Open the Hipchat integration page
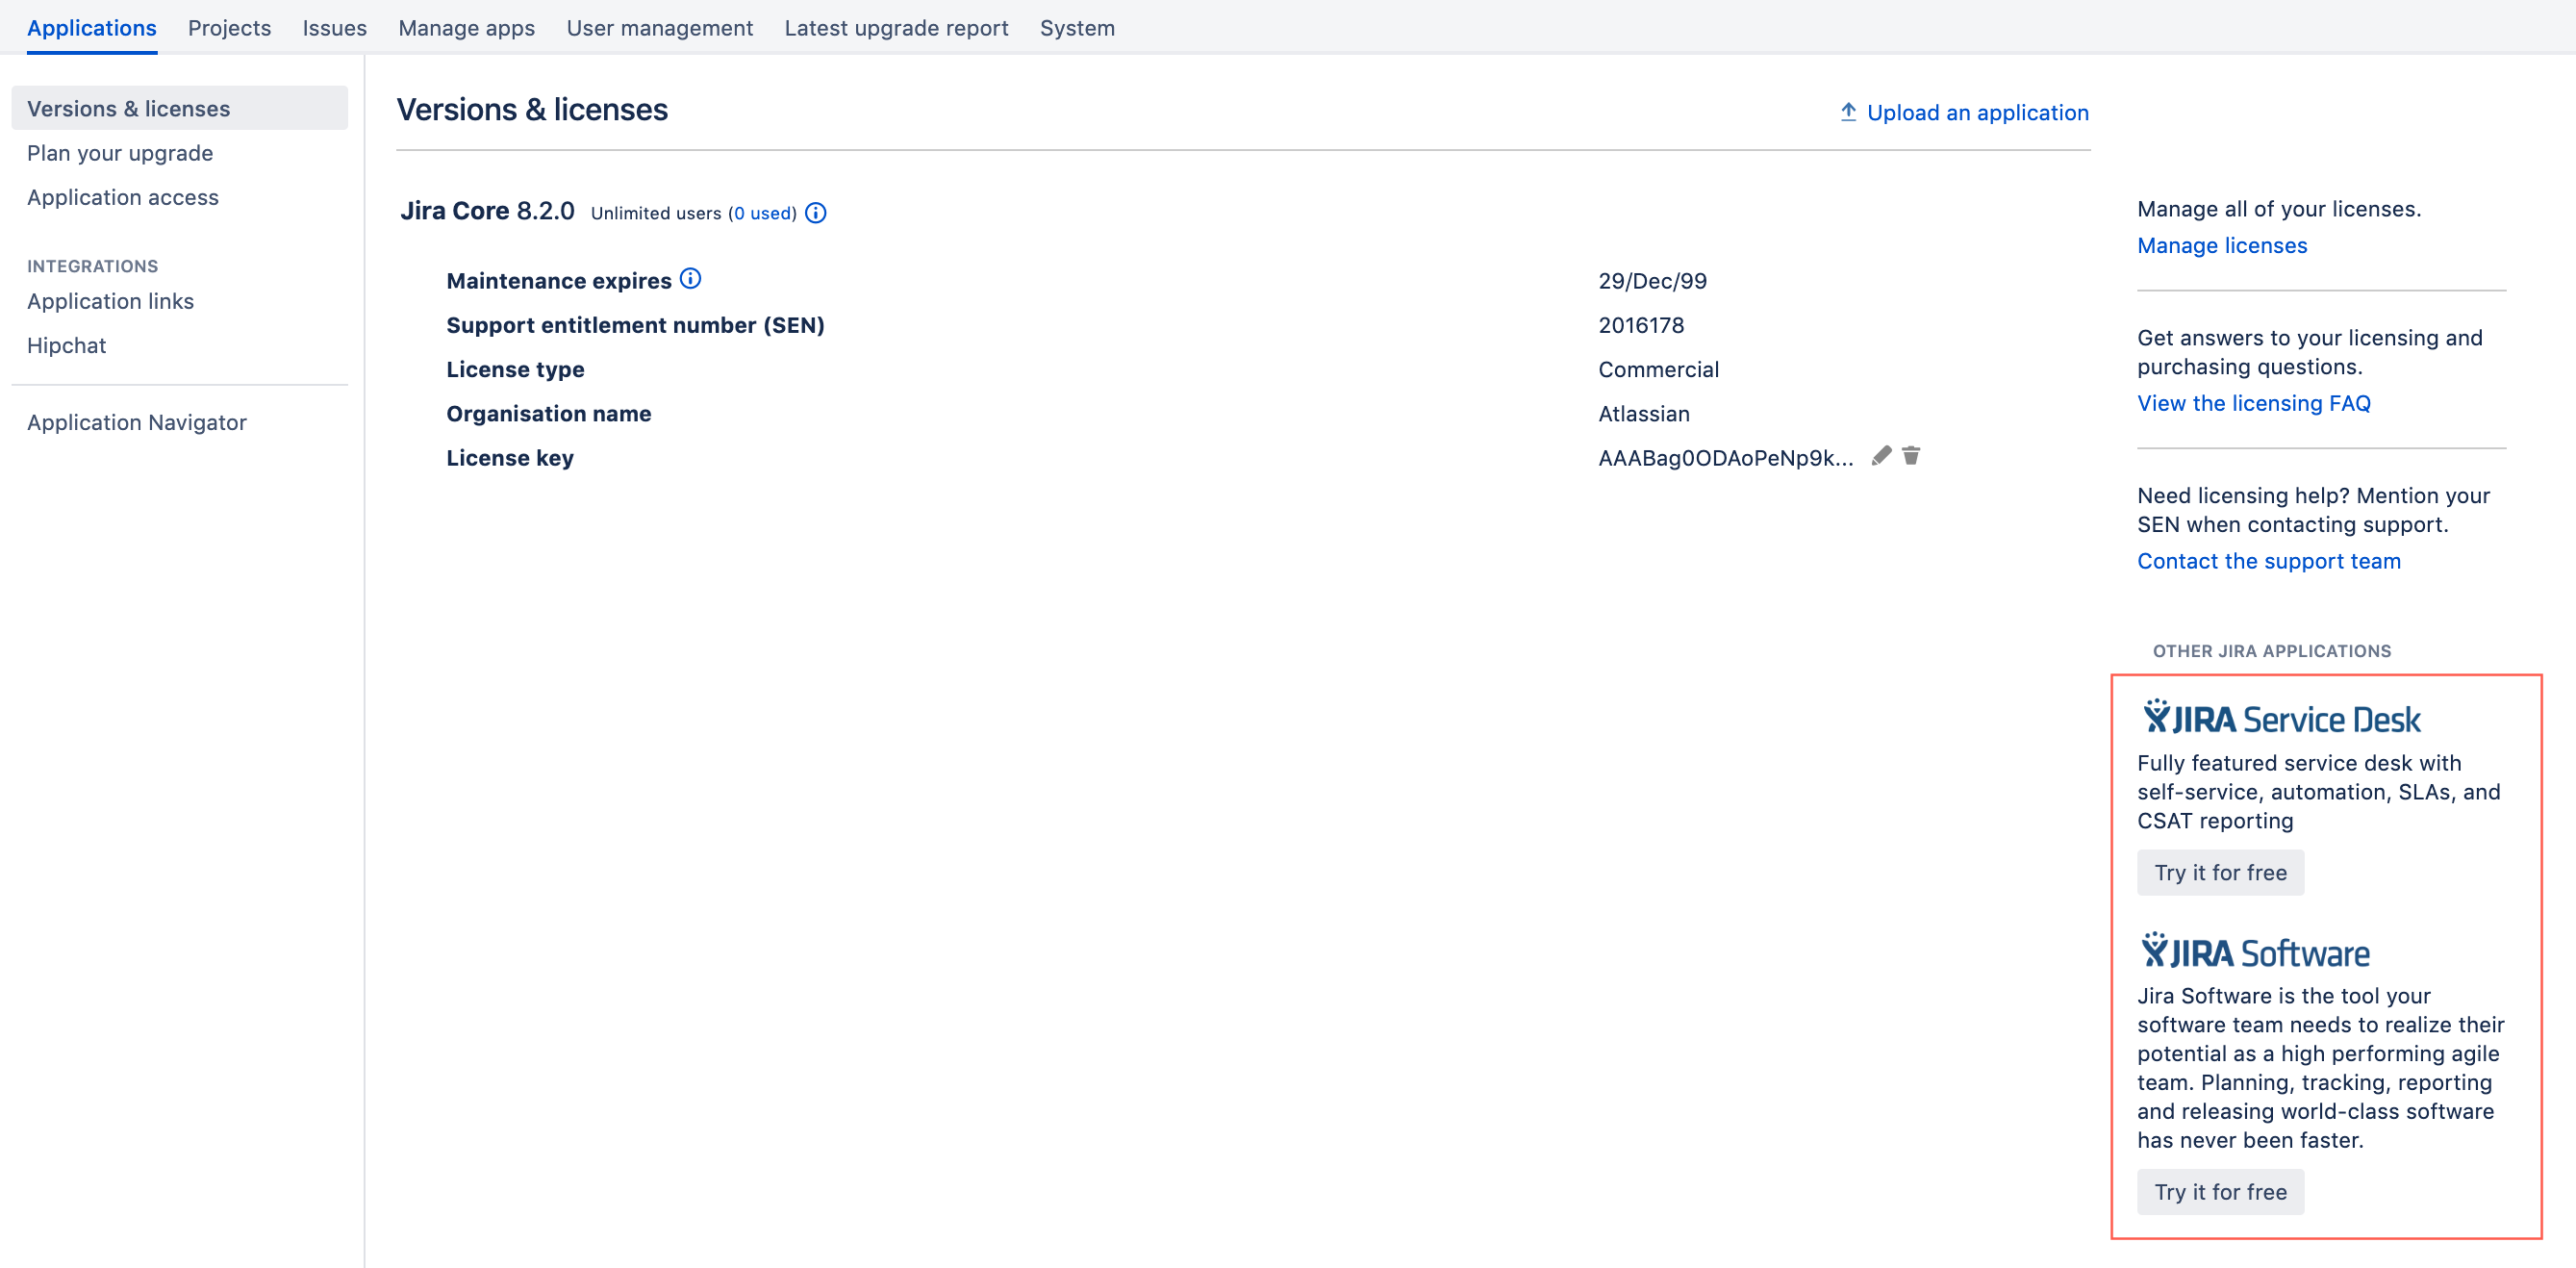 [x=66, y=345]
